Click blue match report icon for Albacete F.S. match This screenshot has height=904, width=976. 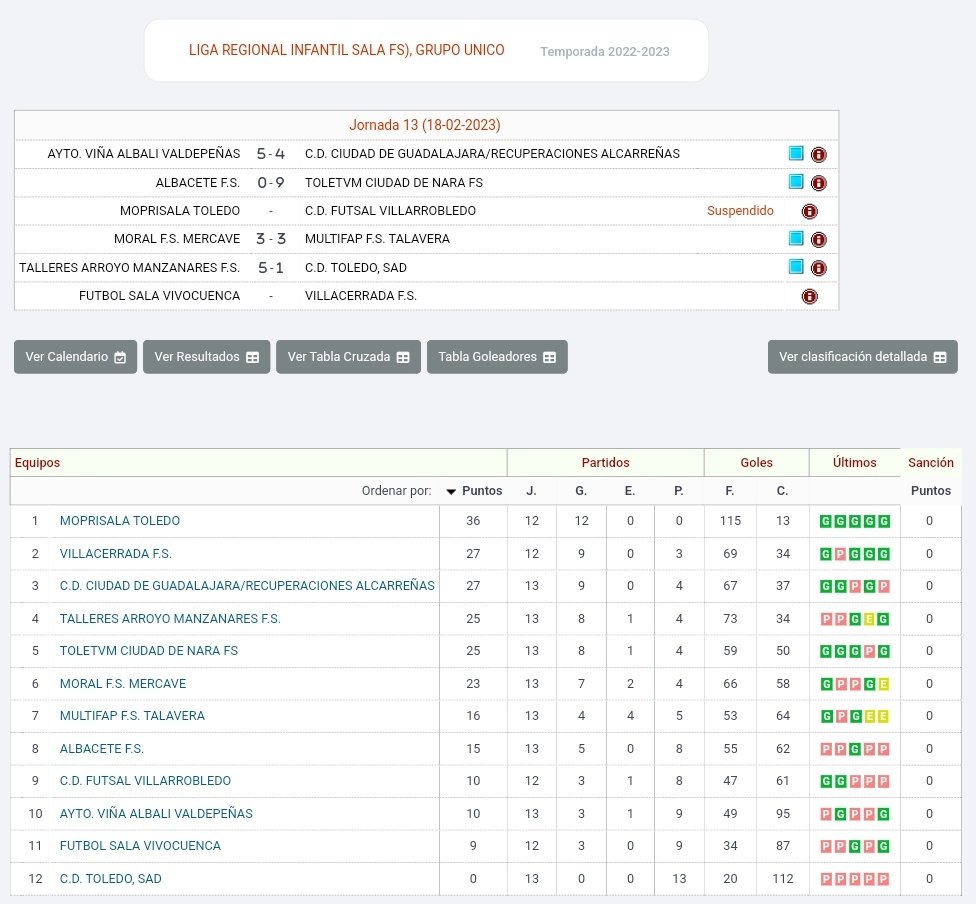795,182
